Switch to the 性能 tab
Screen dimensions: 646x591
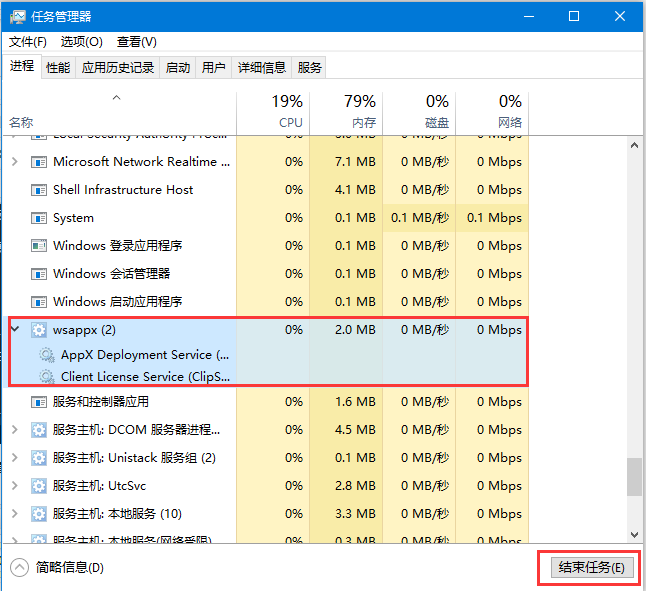point(58,68)
